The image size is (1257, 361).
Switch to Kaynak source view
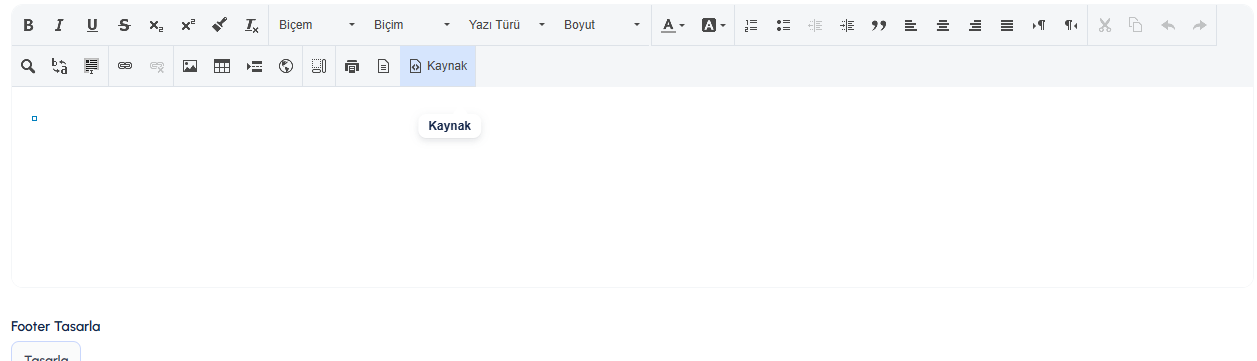pyautogui.click(x=438, y=66)
